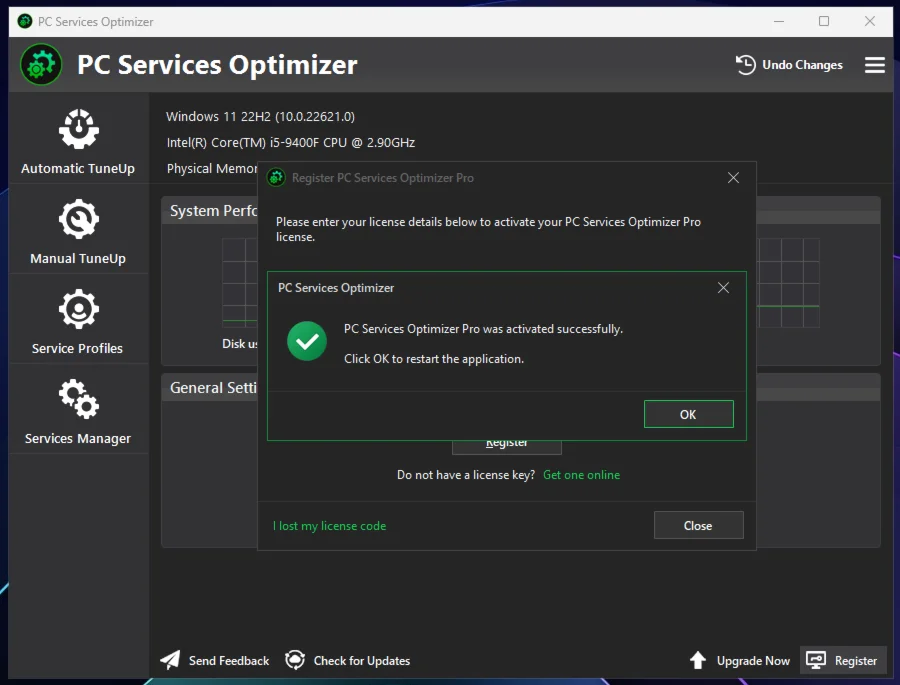Open the 'Get one online' link
Image resolution: width=900 pixels, height=685 pixels.
581,475
